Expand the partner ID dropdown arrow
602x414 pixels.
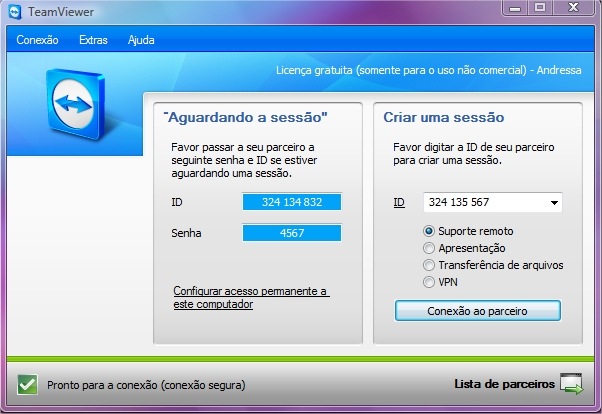click(554, 202)
